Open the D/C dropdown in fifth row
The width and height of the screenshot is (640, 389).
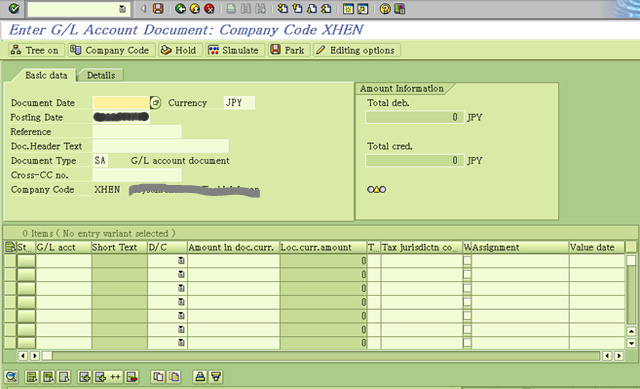[181, 316]
